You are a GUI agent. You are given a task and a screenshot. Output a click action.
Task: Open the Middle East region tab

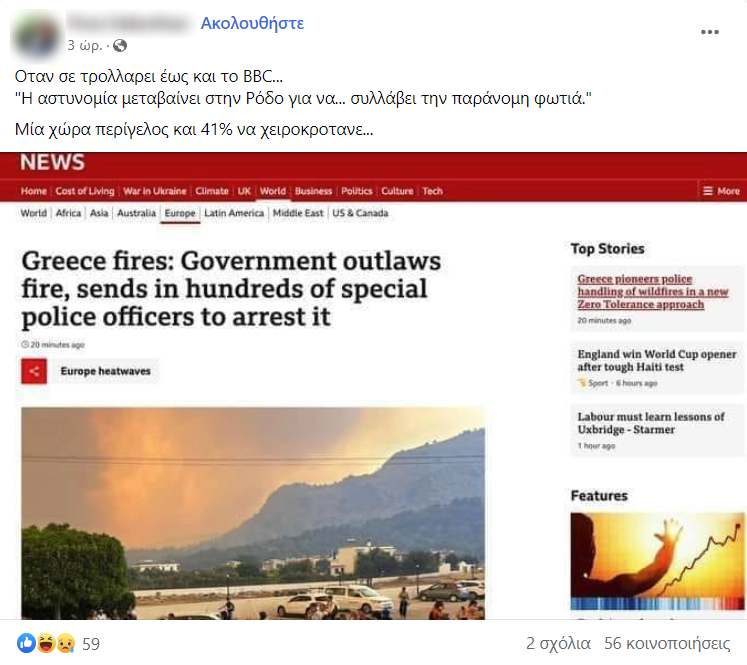tap(298, 213)
